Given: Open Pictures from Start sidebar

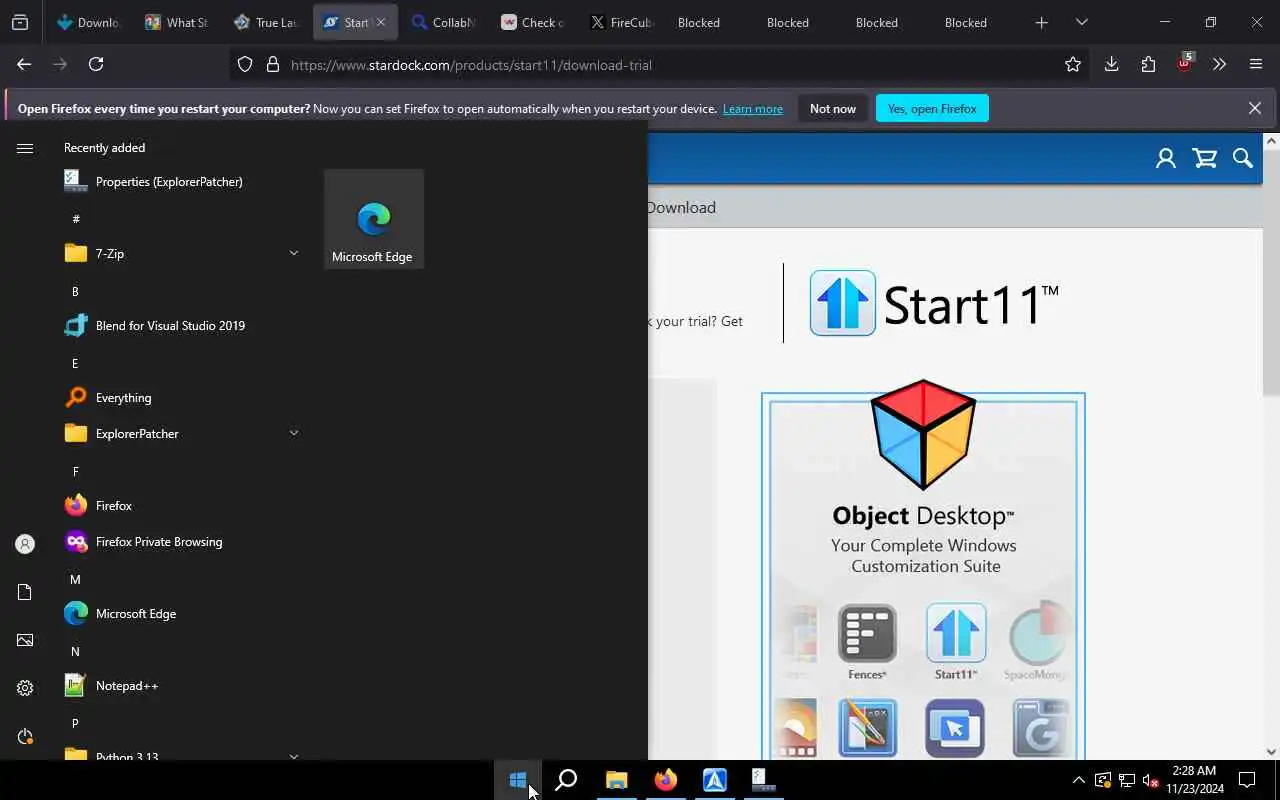Looking at the screenshot, I should click(25, 640).
